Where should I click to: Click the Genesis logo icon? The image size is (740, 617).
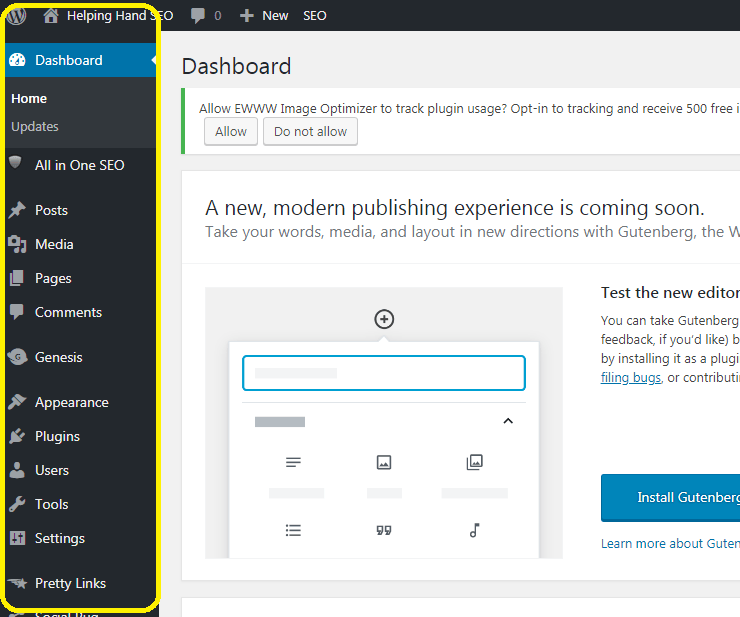pyautogui.click(x=17, y=357)
